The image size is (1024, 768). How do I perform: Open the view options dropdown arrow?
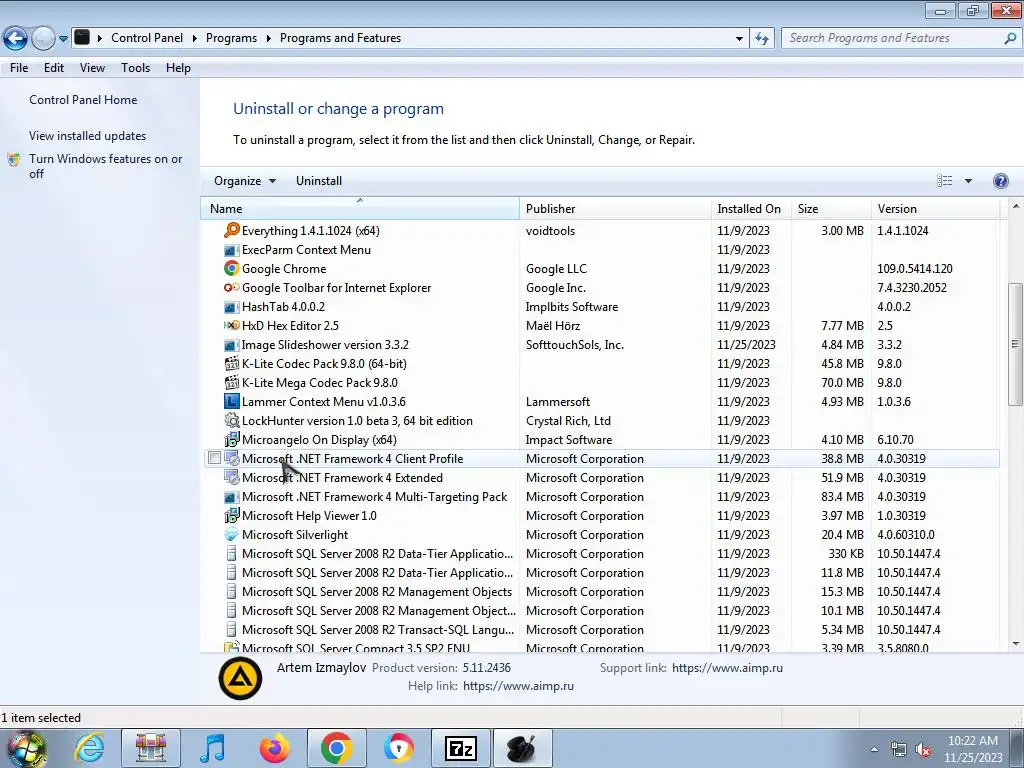968,181
